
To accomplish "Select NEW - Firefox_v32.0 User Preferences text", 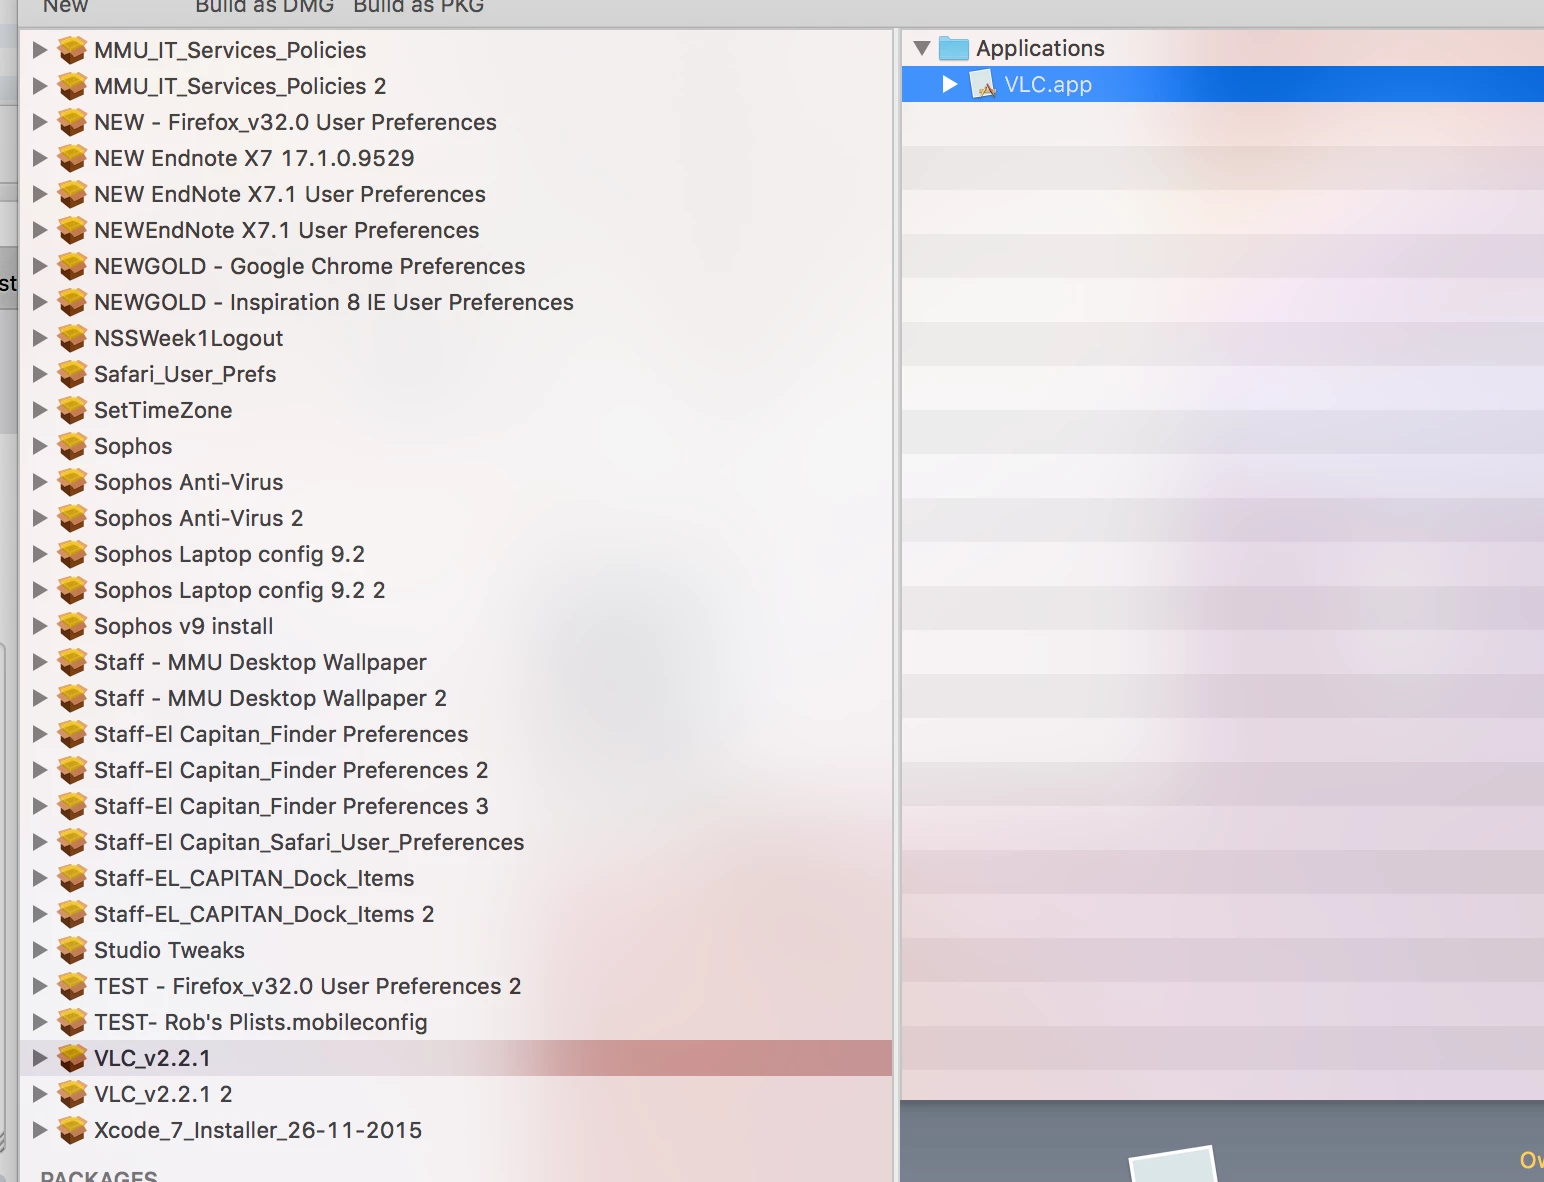I will pyautogui.click(x=295, y=122).
